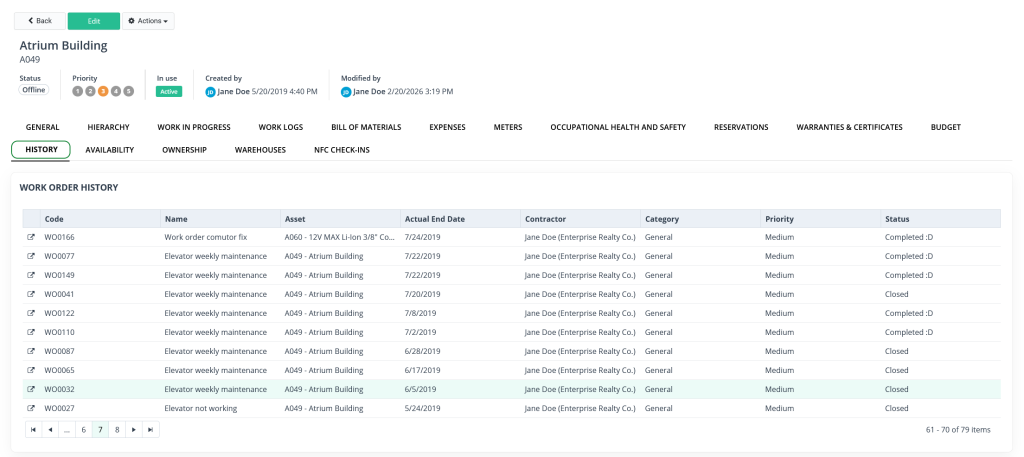Viewport: 1024px width, 457px height.
Task: Show earlier pages via ellipsis pager button
Action: (x=67, y=430)
